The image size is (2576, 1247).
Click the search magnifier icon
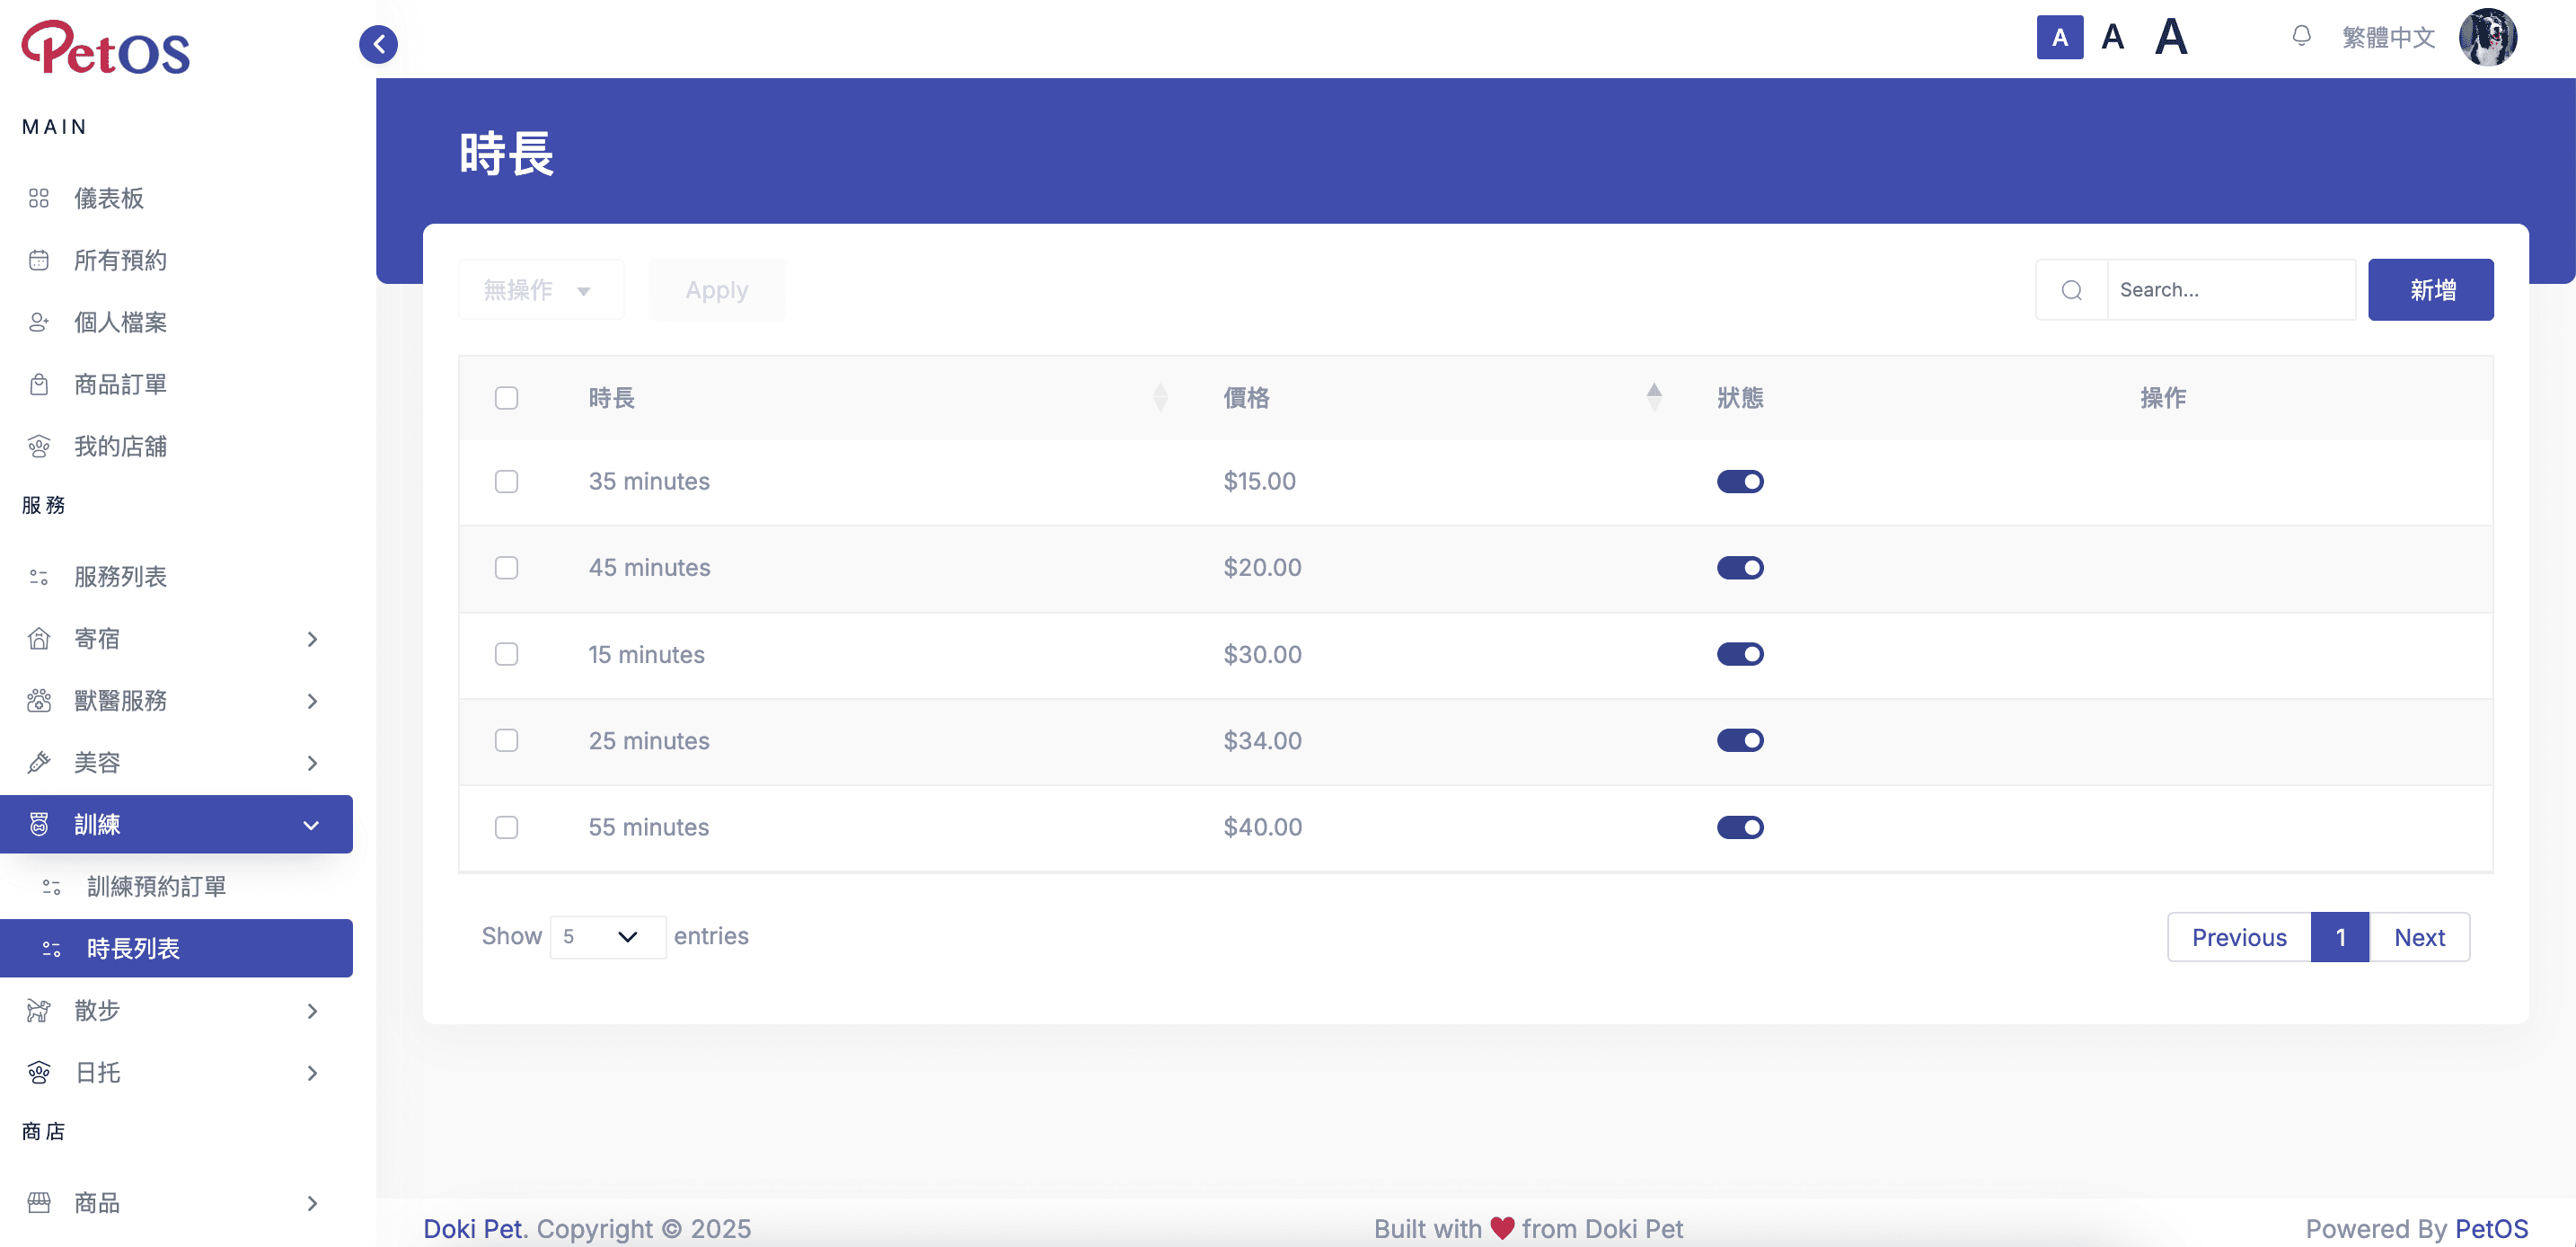point(2072,290)
